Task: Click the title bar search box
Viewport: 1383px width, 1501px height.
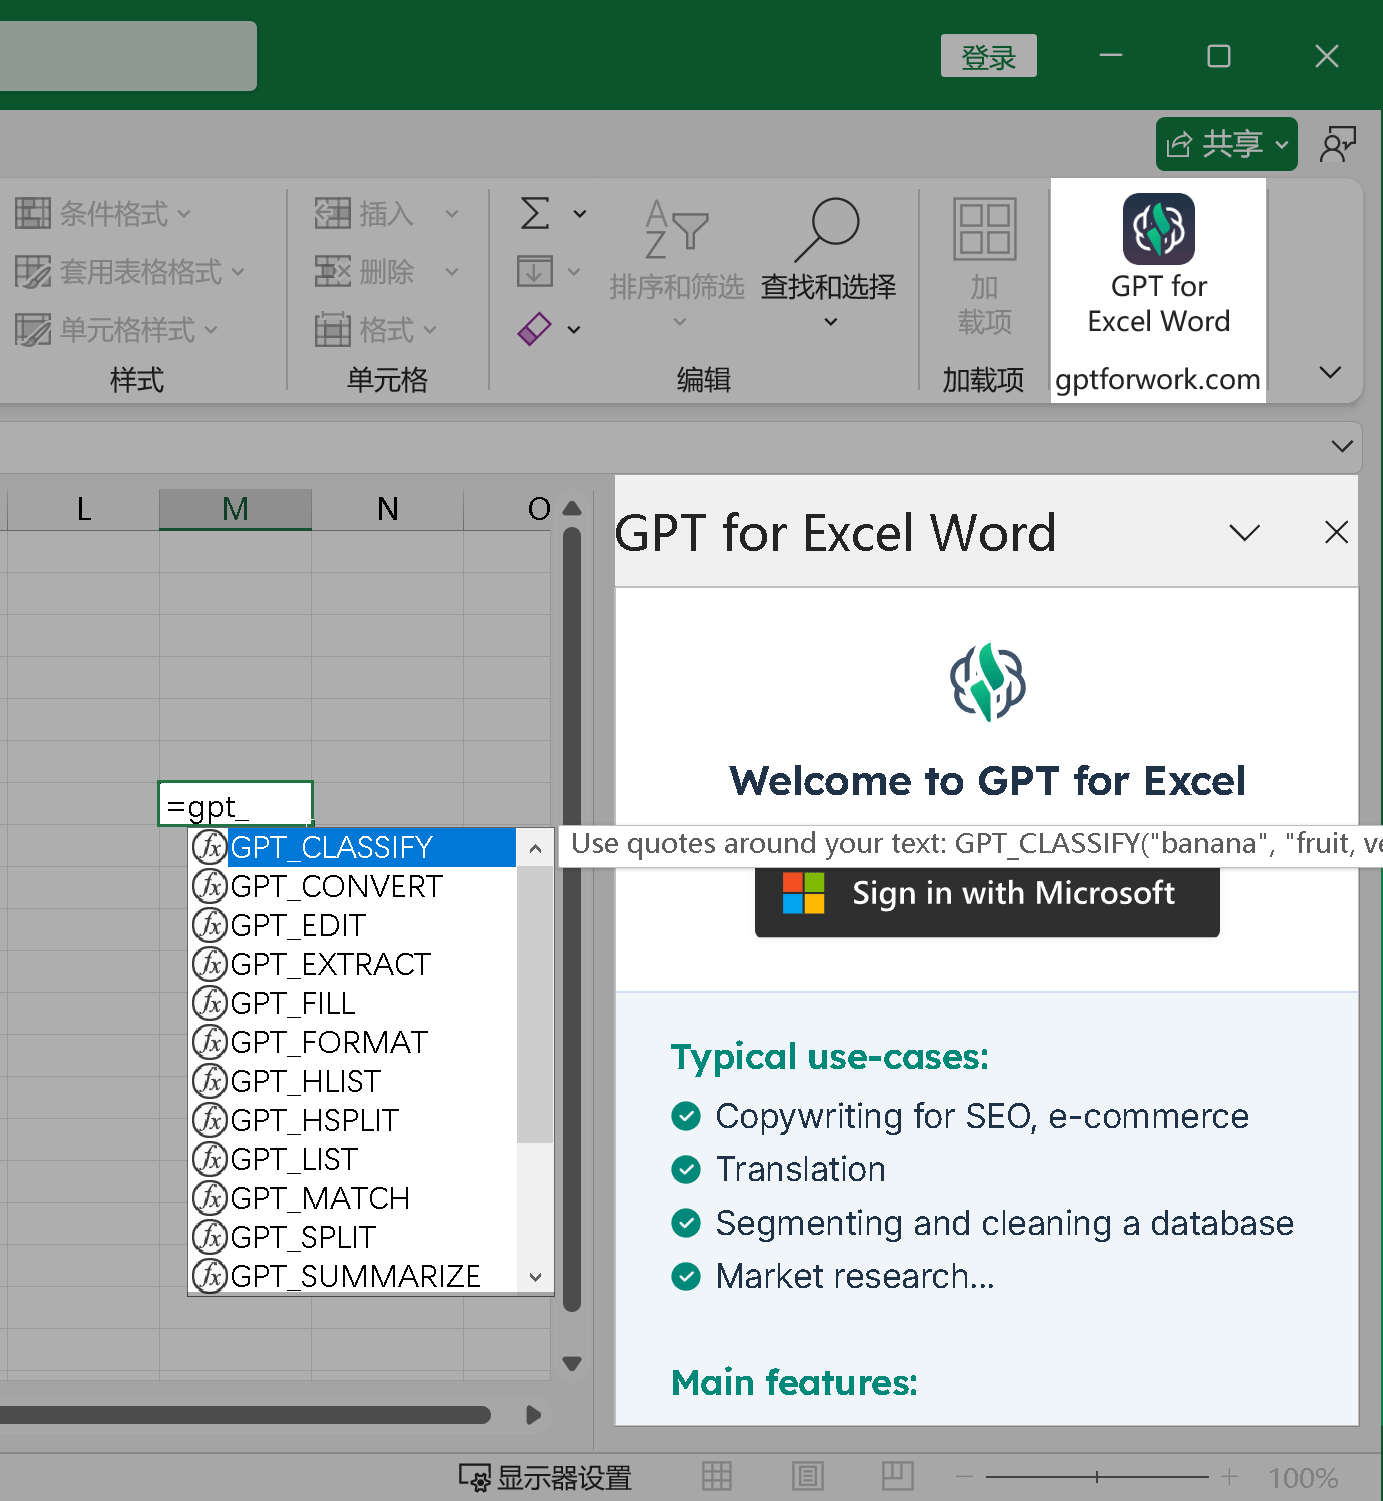Action: (128, 56)
